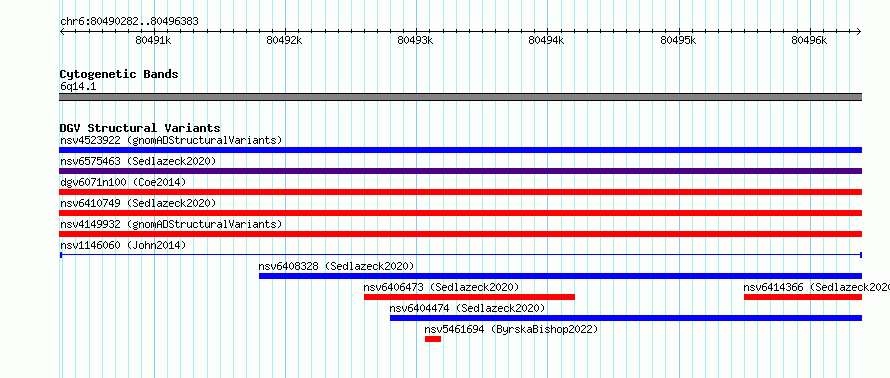
Task: Open the nsv6575463 (Sedlazeck2020) label
Action: click(x=138, y=161)
